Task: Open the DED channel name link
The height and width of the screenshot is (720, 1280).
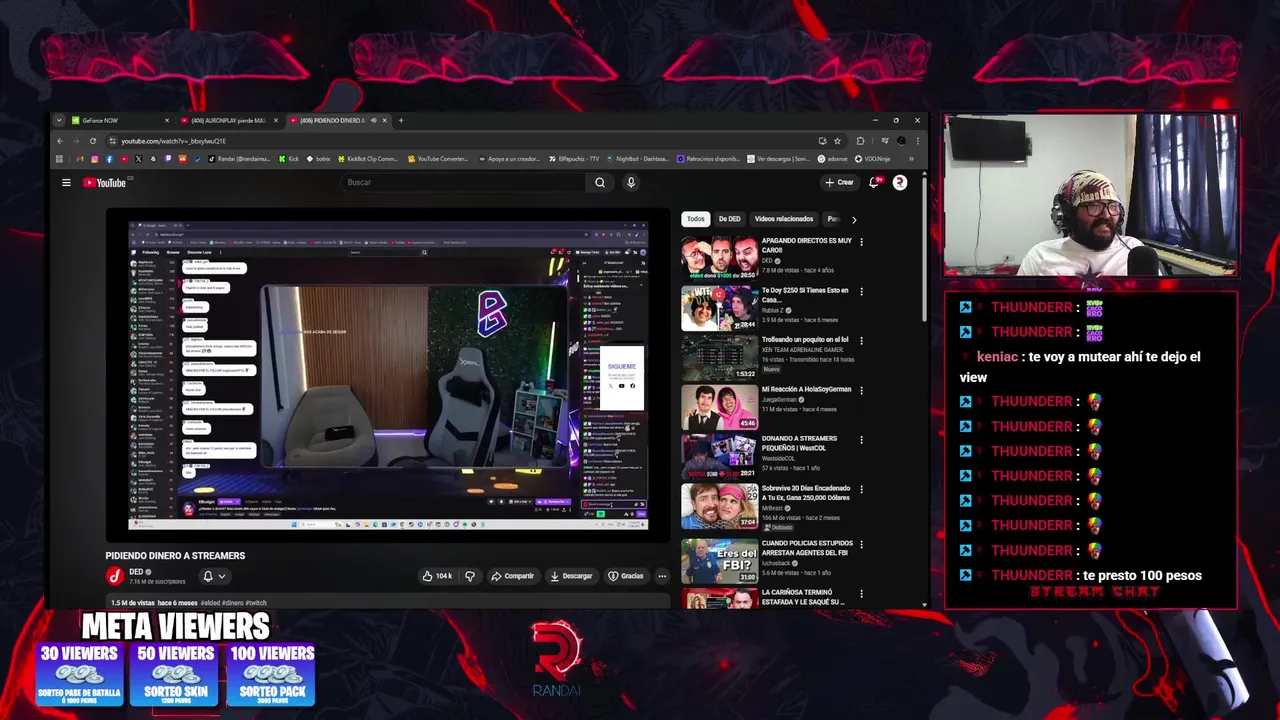Action: click(x=136, y=572)
